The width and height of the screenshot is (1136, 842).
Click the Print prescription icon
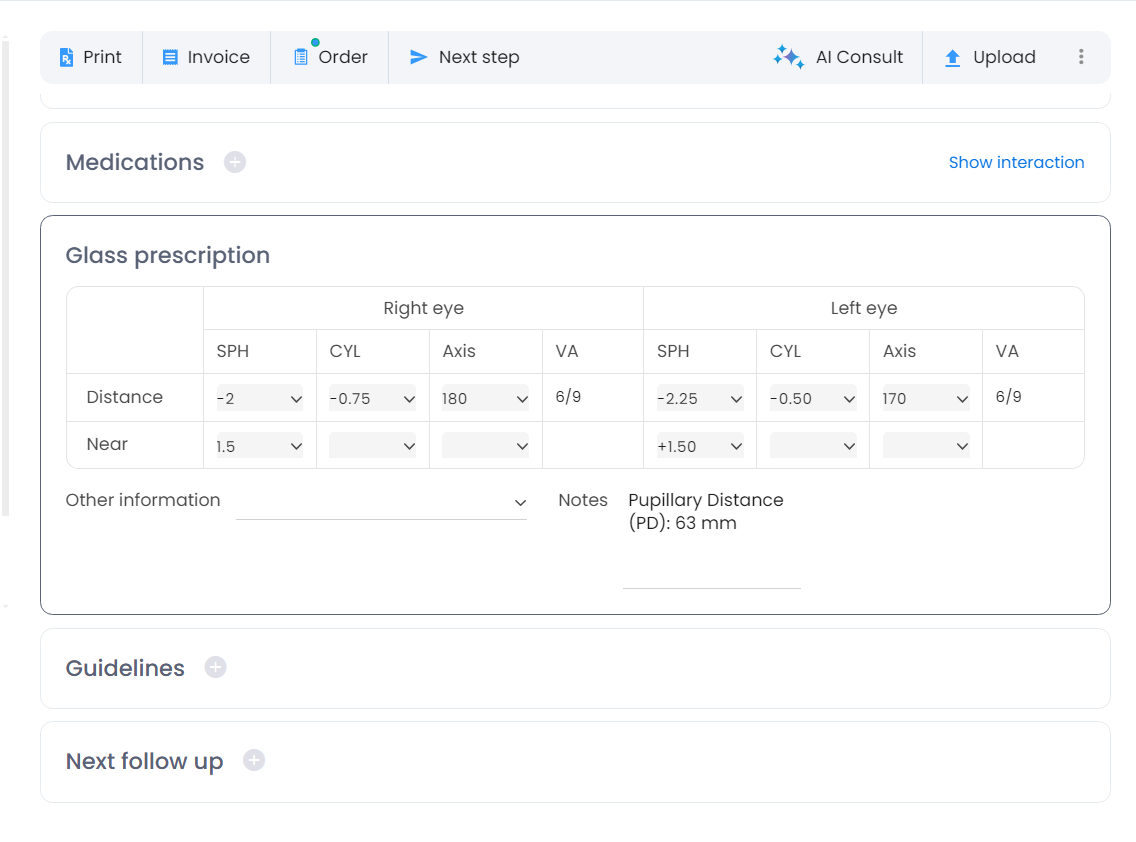pos(67,58)
